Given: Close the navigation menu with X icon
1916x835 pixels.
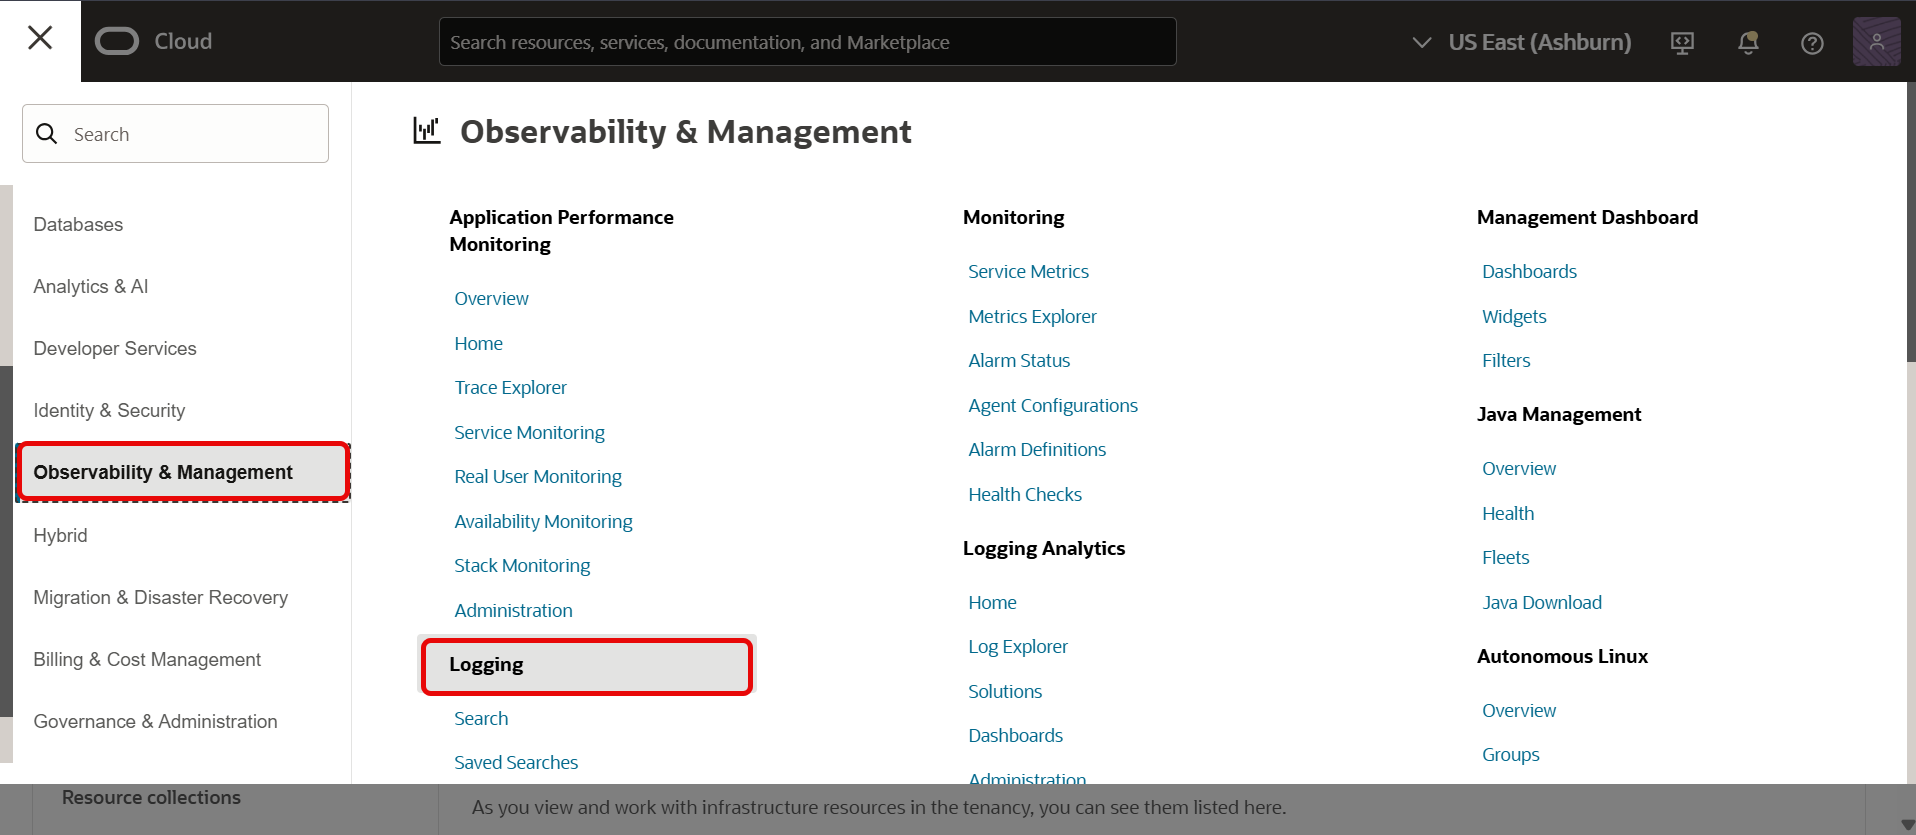Looking at the screenshot, I should coord(40,38).
